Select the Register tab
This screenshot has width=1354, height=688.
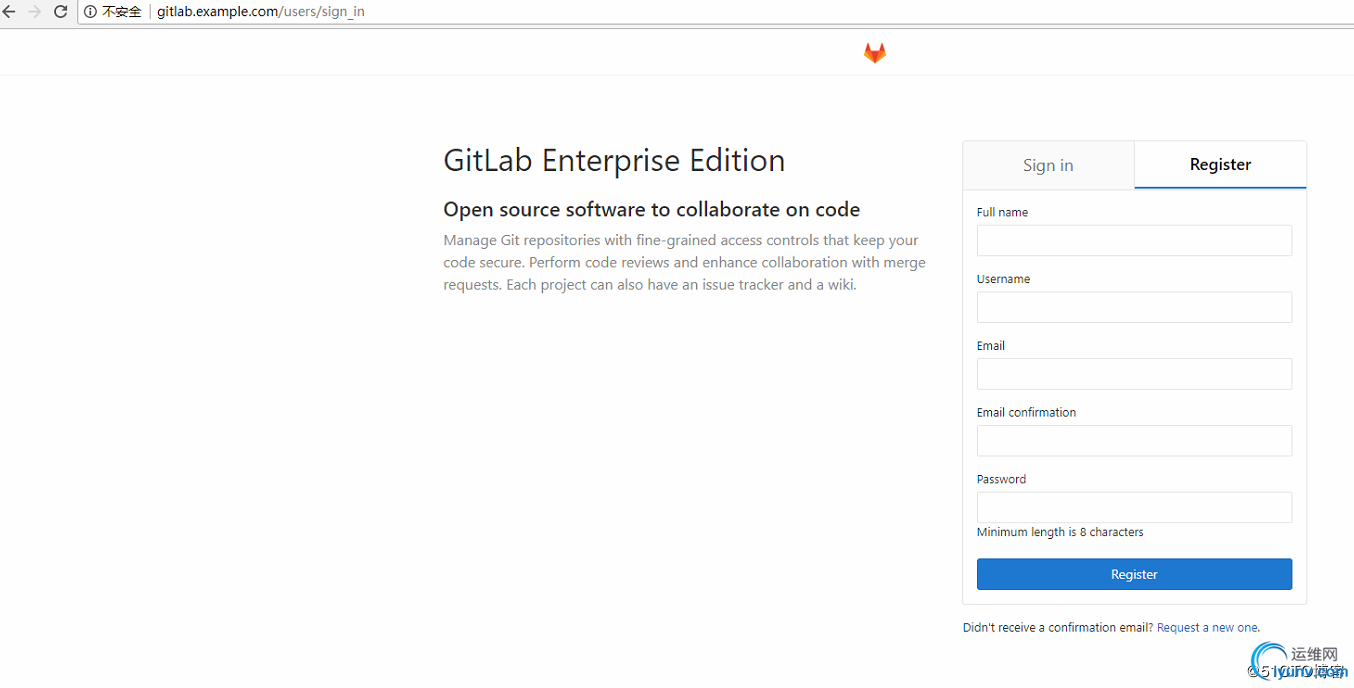[1220, 165]
